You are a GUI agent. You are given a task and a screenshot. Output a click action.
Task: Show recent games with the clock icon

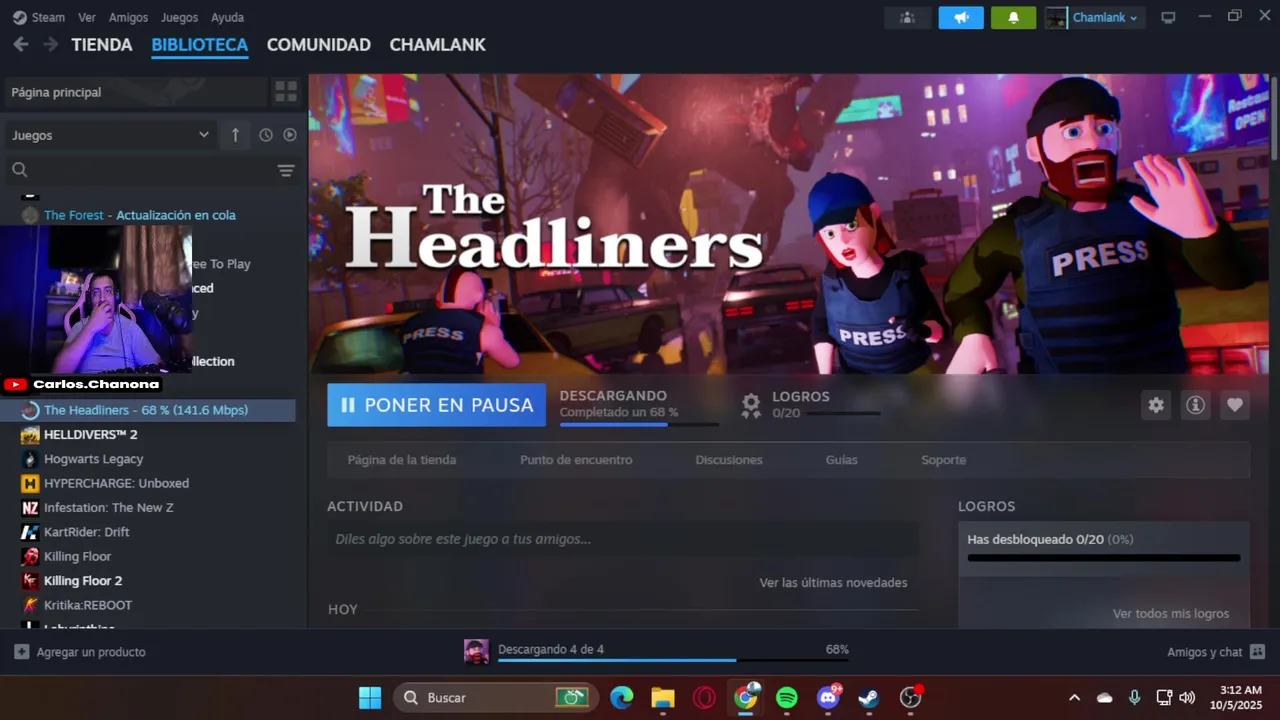click(266, 135)
